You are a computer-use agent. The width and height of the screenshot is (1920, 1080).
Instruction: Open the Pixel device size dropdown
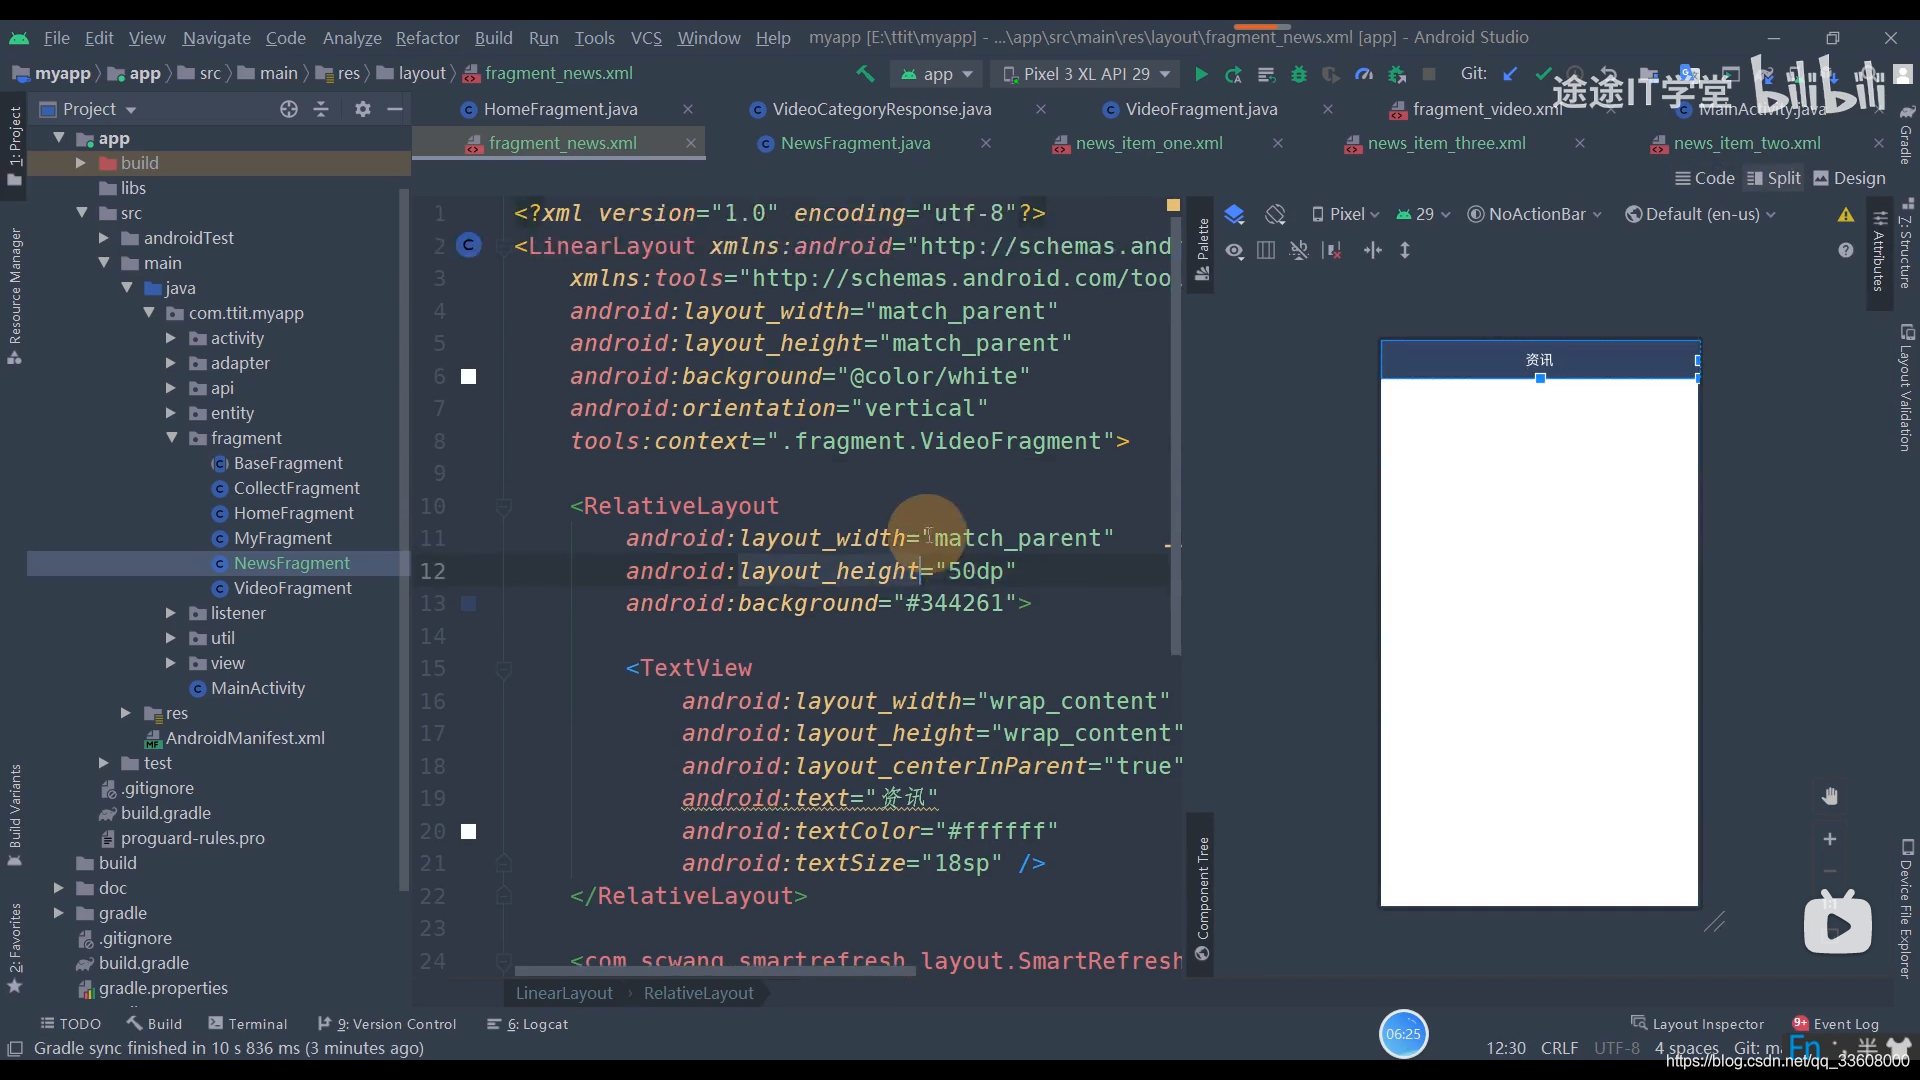click(1345, 214)
